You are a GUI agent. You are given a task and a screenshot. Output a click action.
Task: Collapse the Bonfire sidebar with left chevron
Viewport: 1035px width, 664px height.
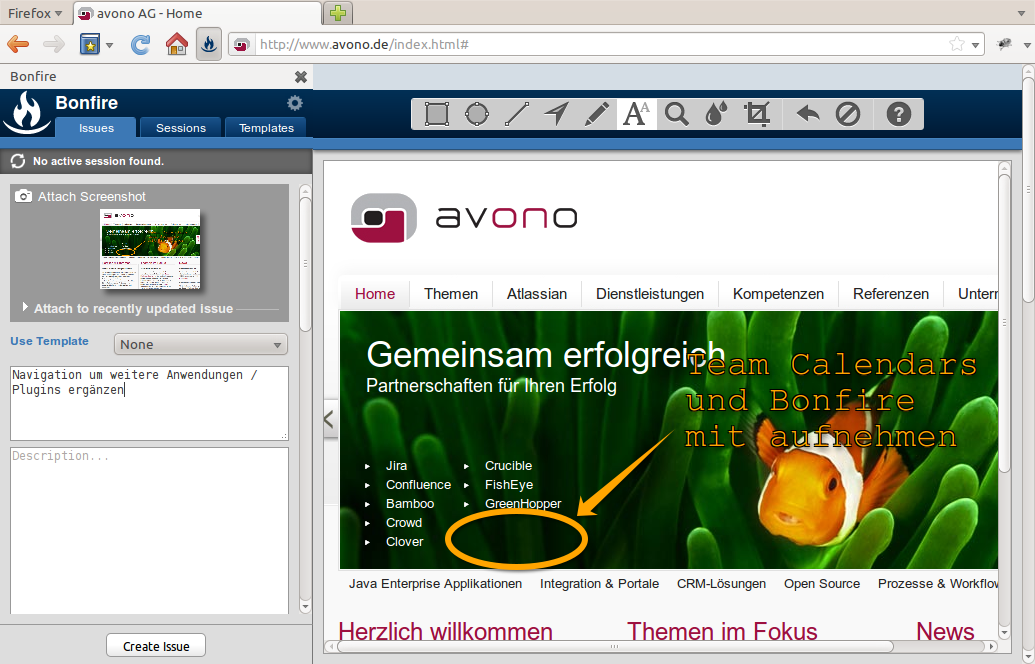(328, 420)
